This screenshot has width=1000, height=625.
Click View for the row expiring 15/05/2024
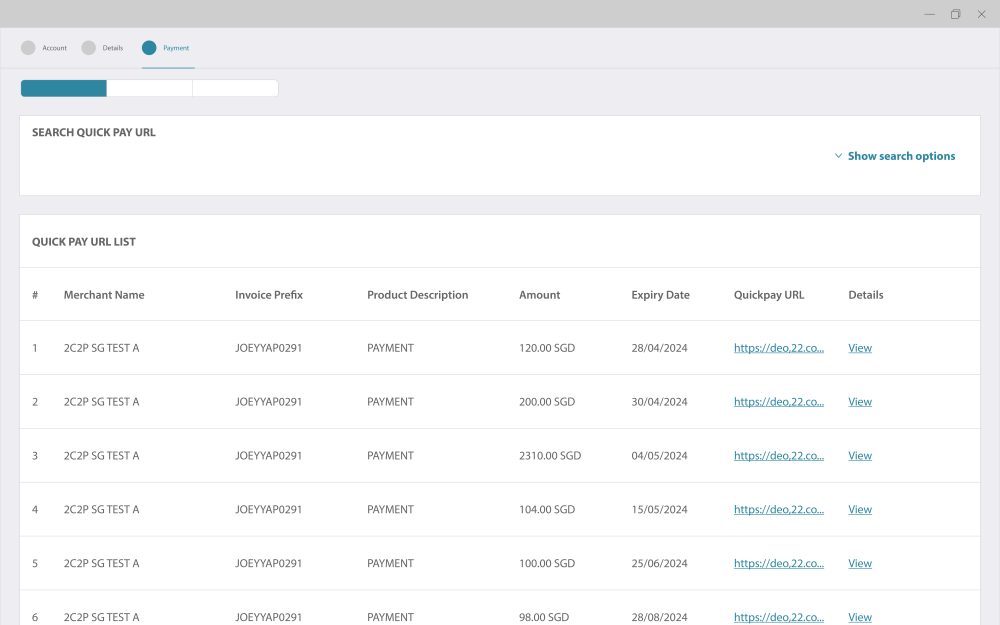pyautogui.click(x=860, y=510)
